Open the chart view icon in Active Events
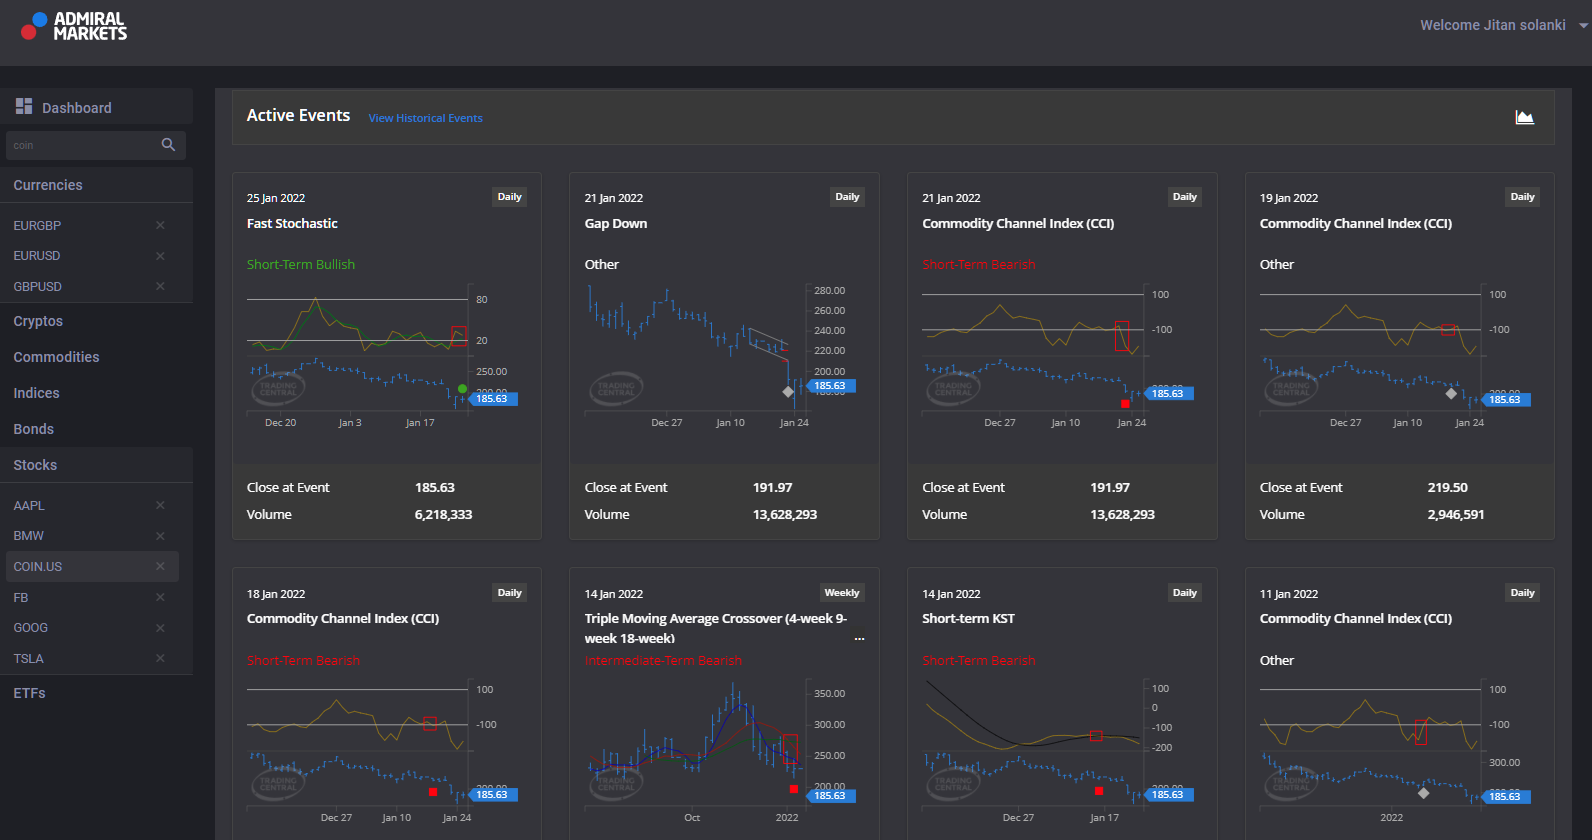Image resolution: width=1592 pixels, height=840 pixels. tap(1524, 118)
